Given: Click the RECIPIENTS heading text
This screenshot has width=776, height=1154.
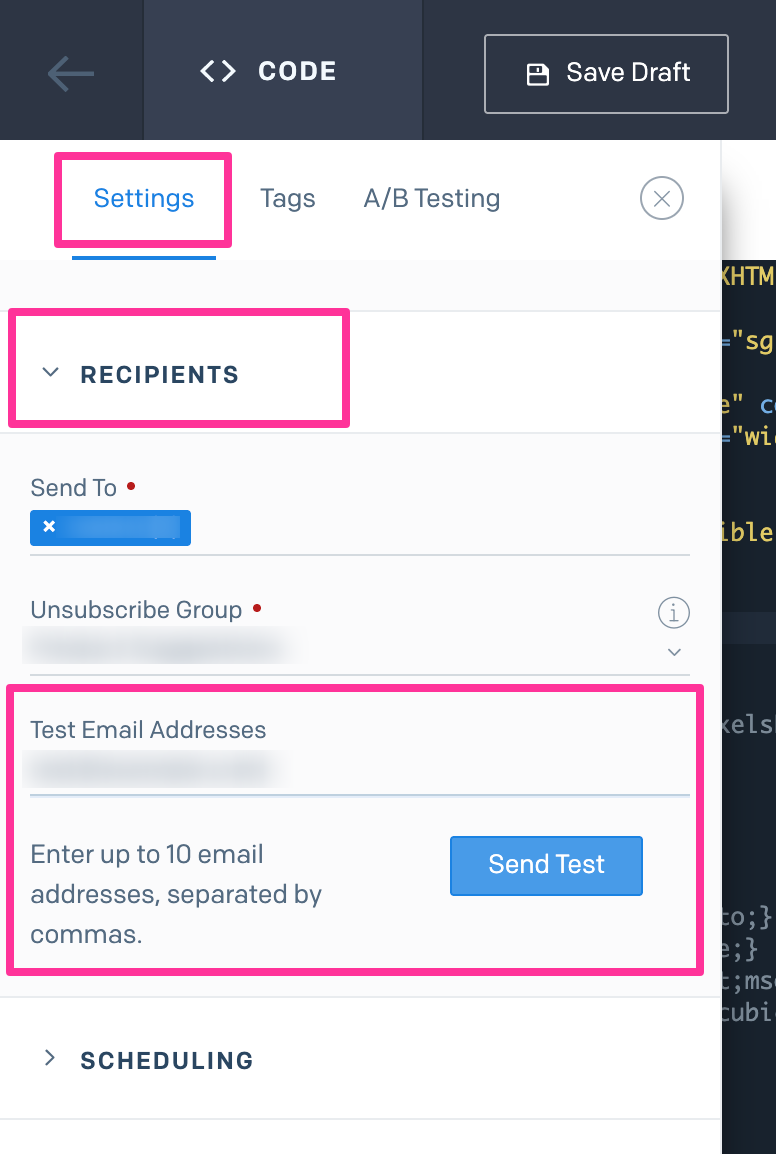Looking at the screenshot, I should coord(160,375).
